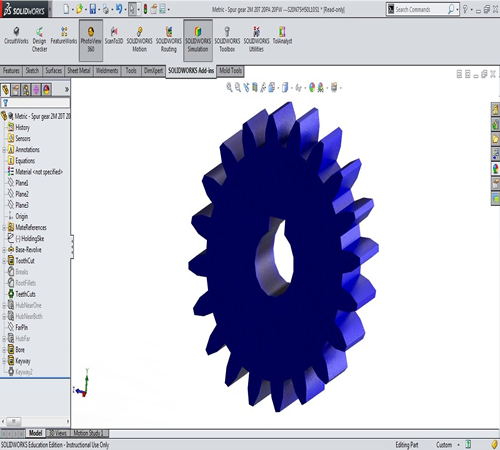This screenshot has width=500, height=450.
Task: Open SOLIDWORKS Routing add-in
Action: point(169,39)
